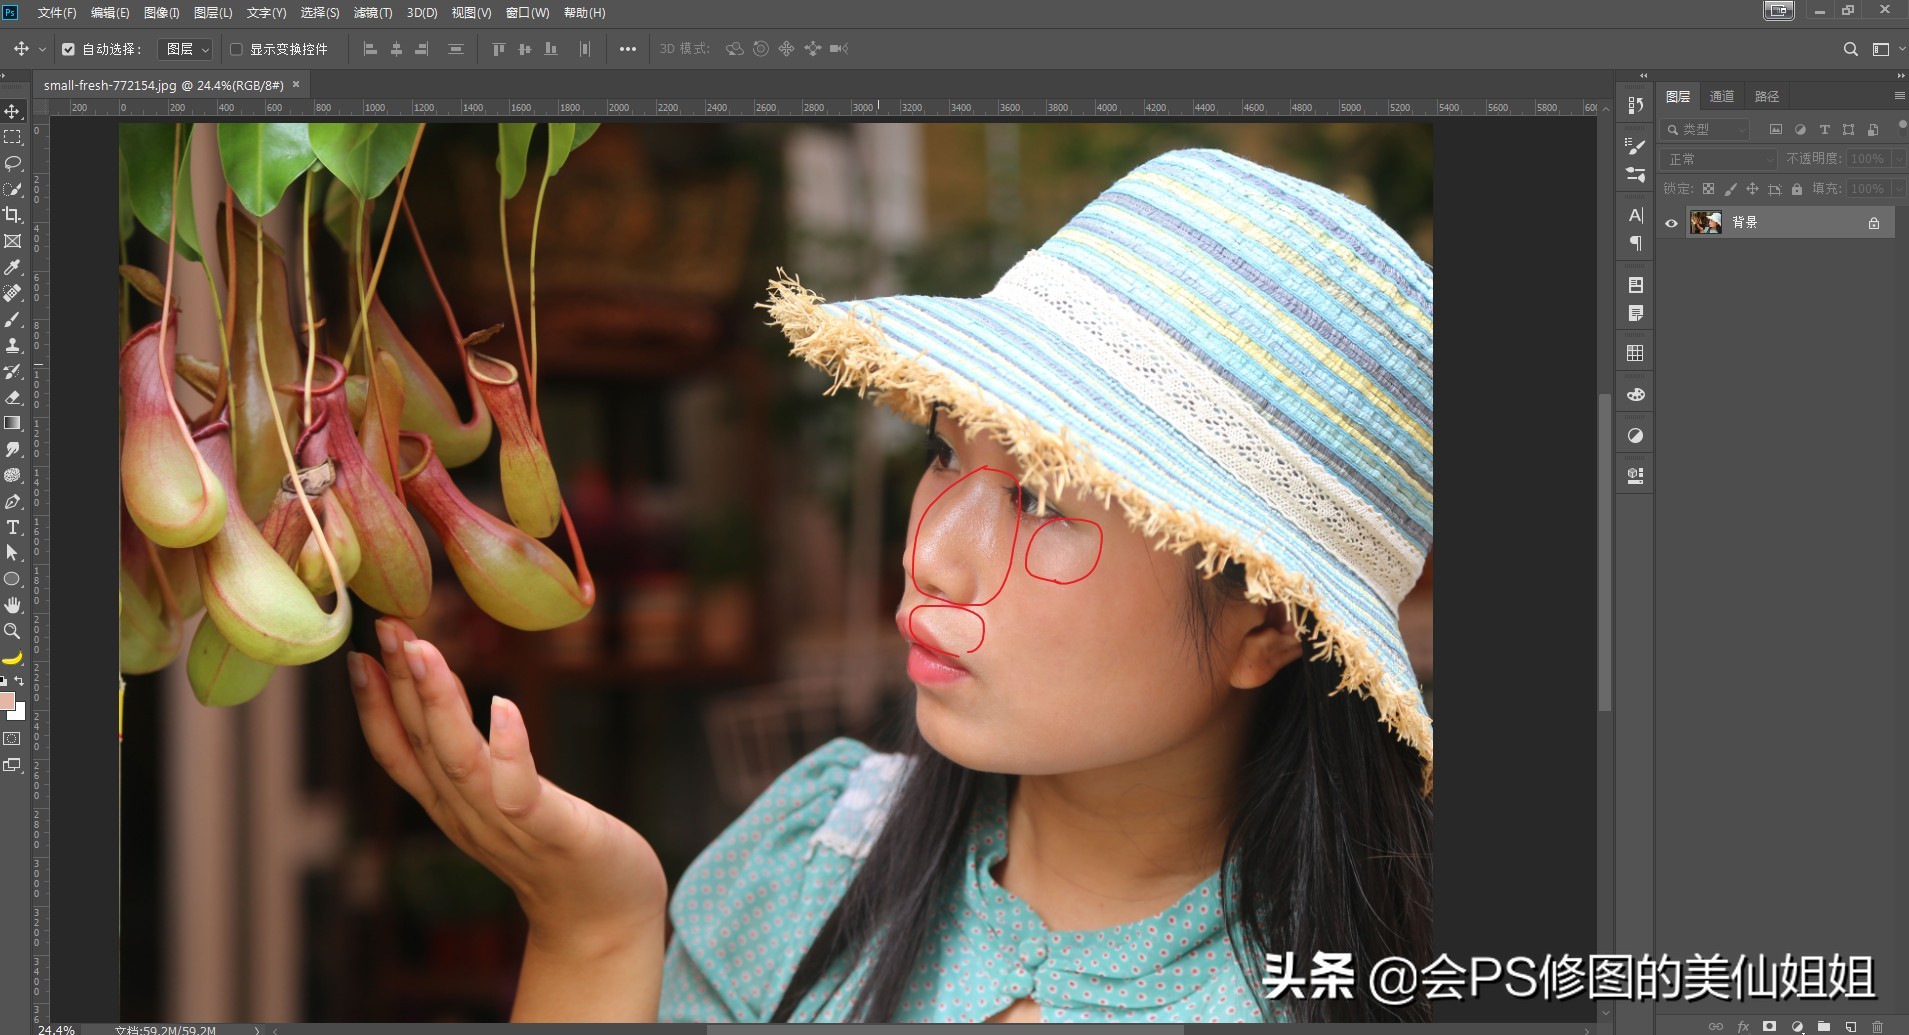Open the History panel icon
This screenshot has width=1909, height=1035.
1636,105
